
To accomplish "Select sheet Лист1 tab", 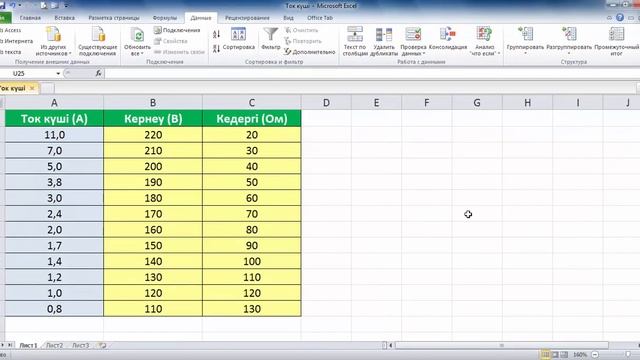I will [28, 346].
